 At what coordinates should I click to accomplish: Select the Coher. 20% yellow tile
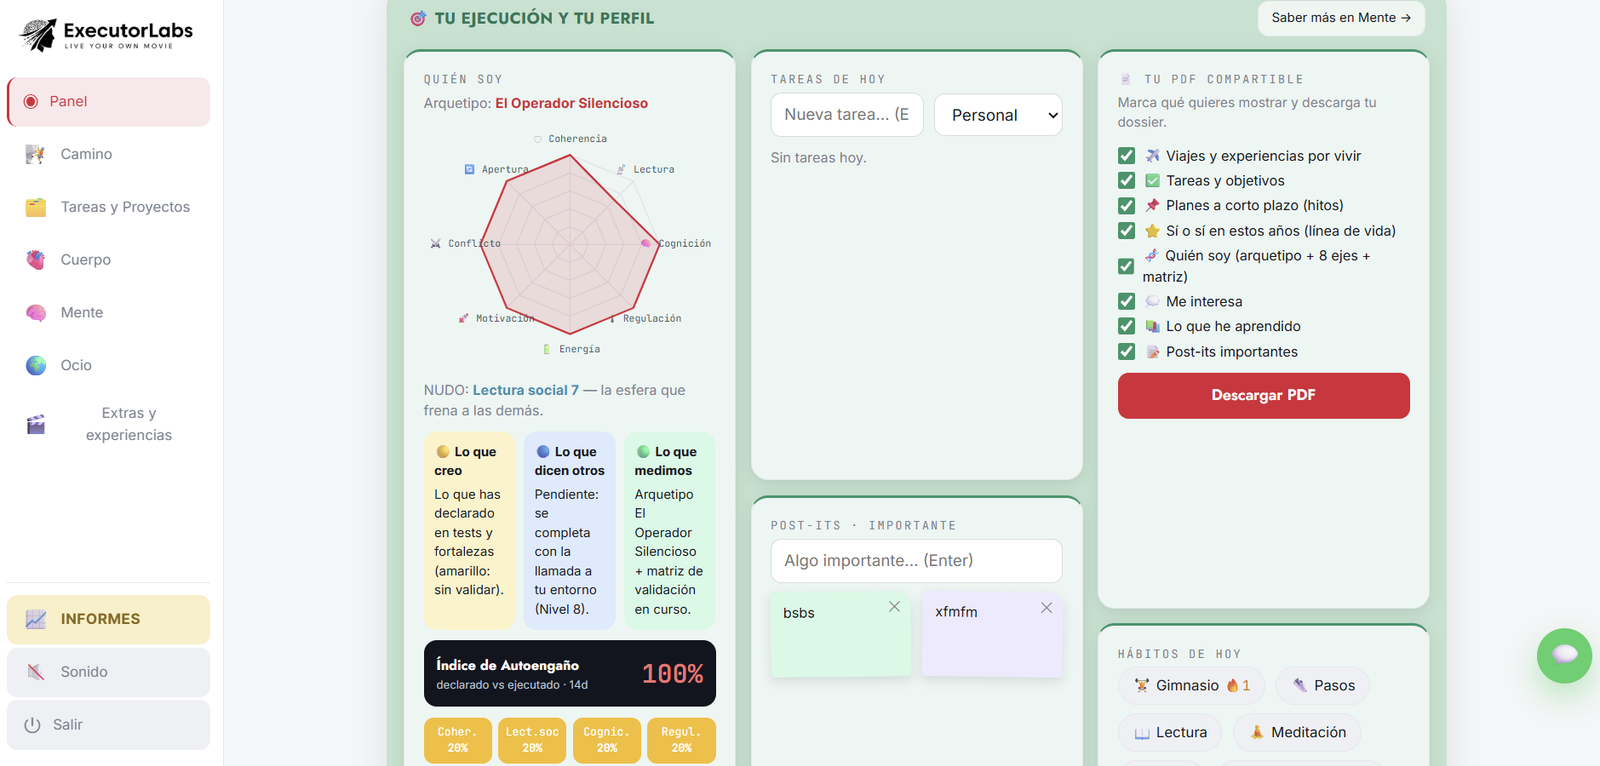458,740
